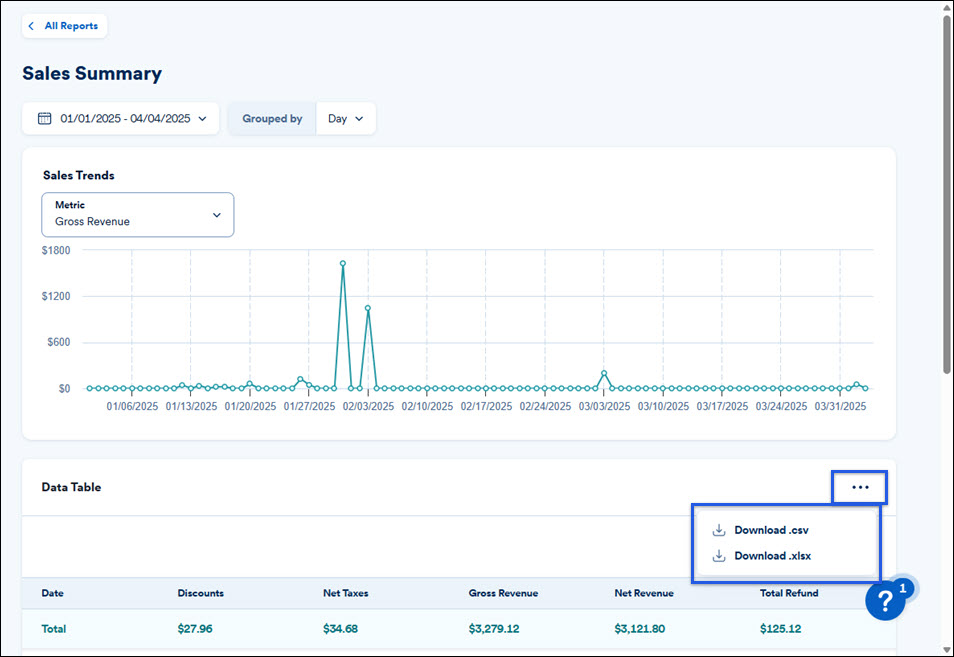Viewport: 954px width, 657px height.
Task: Select Download .csv from the export menu
Action: (x=772, y=530)
